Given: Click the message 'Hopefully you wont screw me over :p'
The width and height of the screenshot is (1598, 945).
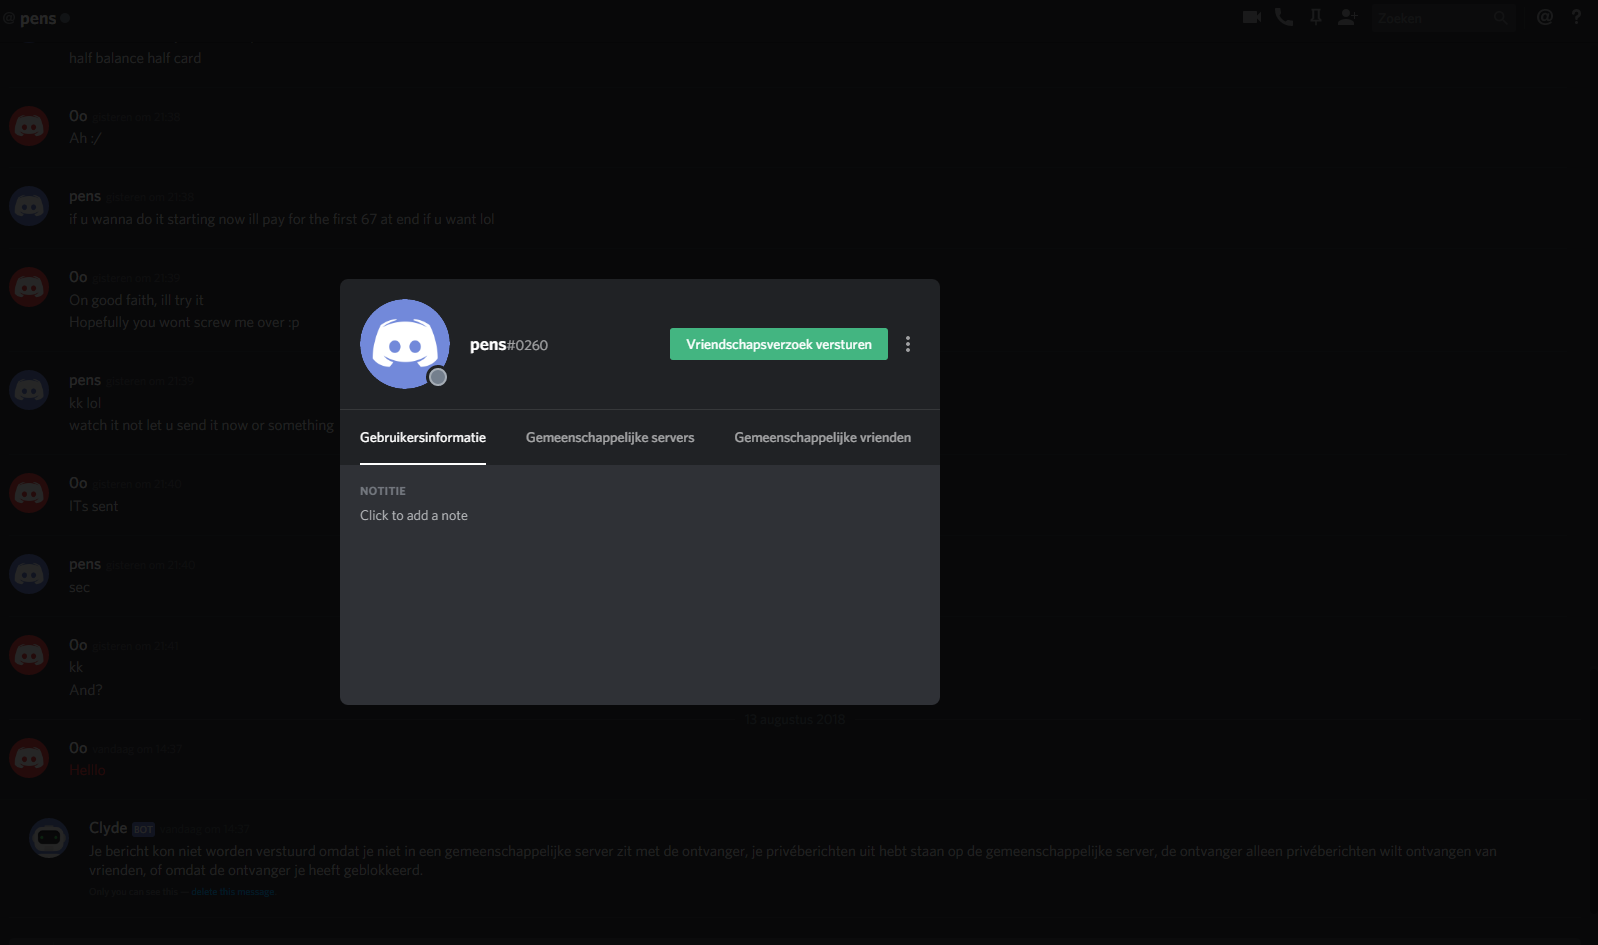Looking at the screenshot, I should coord(184,322).
